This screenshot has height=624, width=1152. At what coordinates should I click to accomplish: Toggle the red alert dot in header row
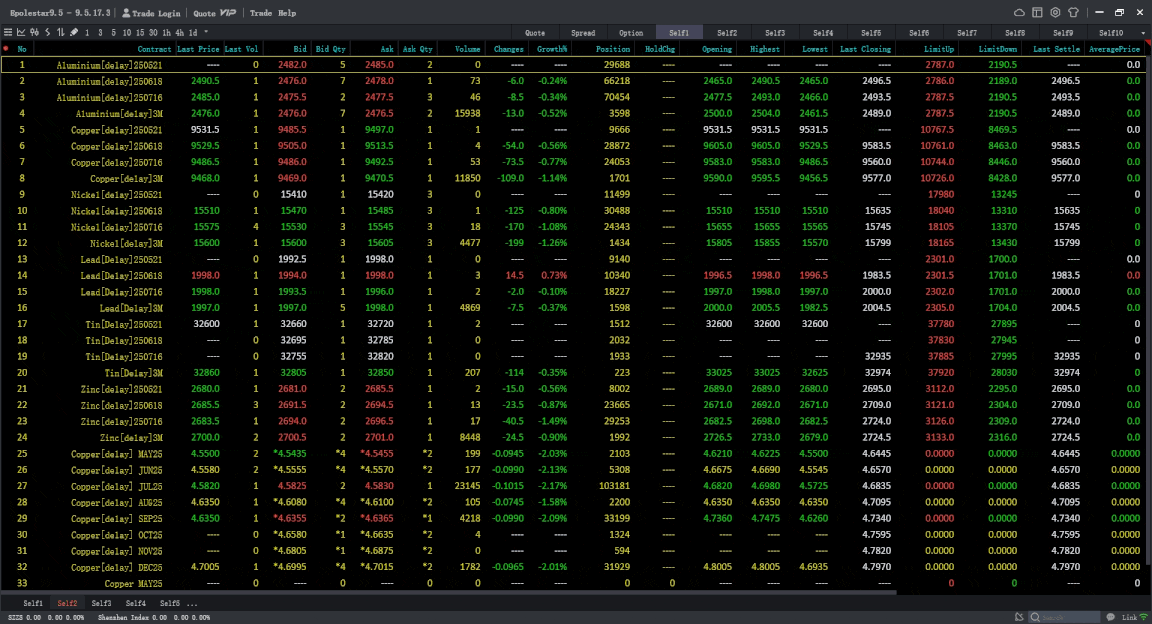(8, 47)
